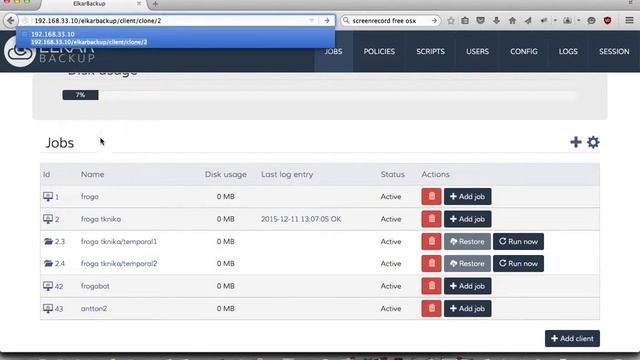The width and height of the screenshot is (640, 360).
Task: Open the POLICIES menu
Action: (x=379, y=51)
